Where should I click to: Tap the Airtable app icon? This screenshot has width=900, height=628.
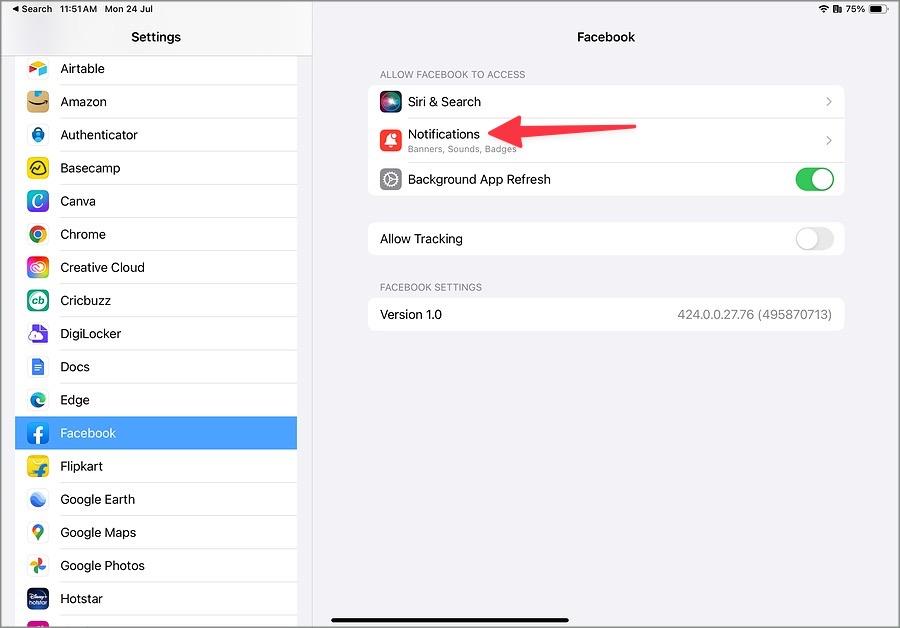38,69
